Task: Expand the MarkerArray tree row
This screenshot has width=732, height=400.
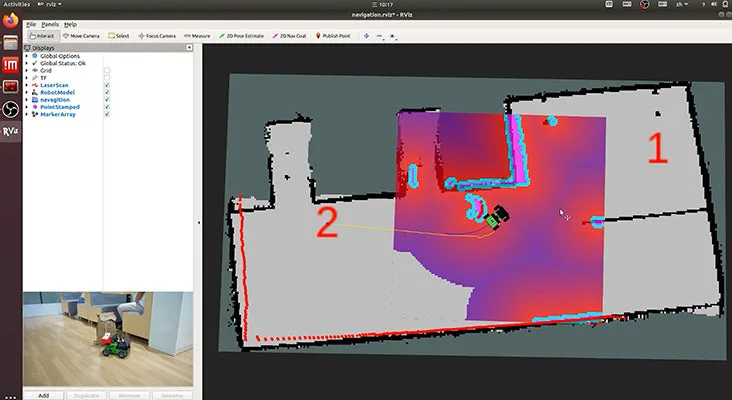Action: pos(27,114)
